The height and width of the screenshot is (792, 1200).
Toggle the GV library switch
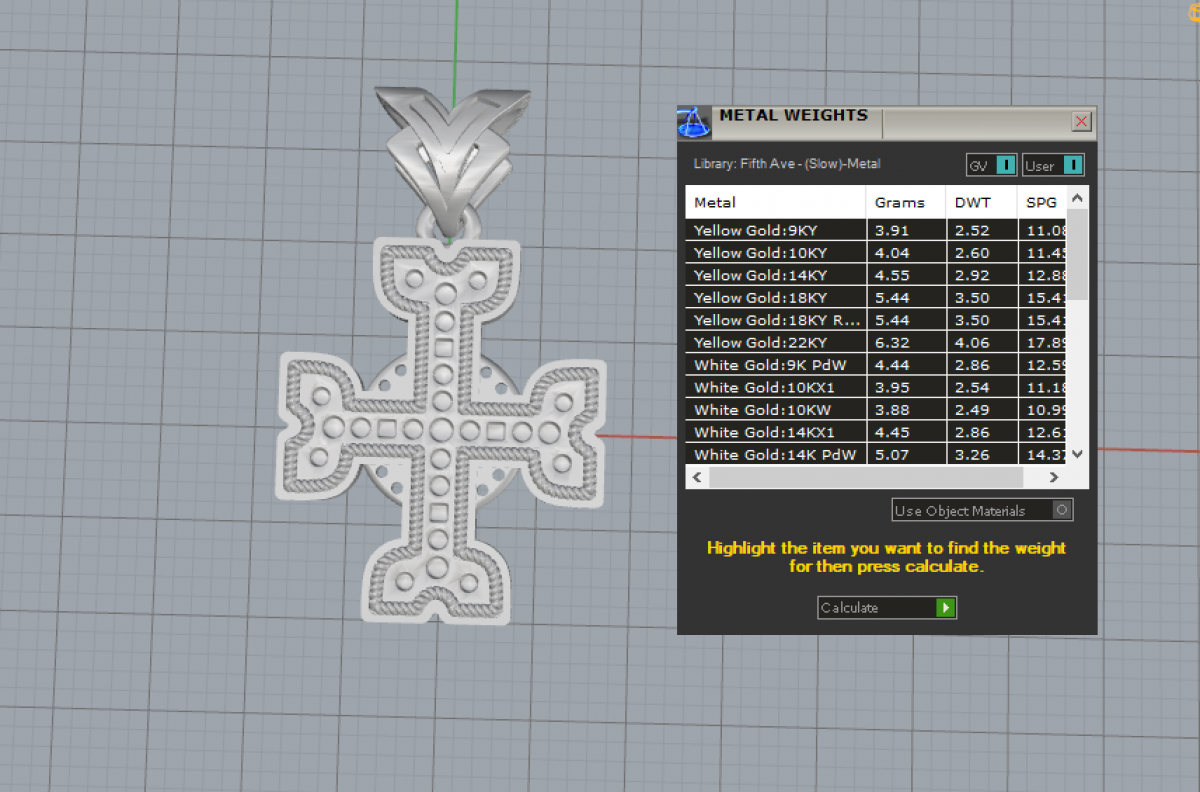(1006, 165)
